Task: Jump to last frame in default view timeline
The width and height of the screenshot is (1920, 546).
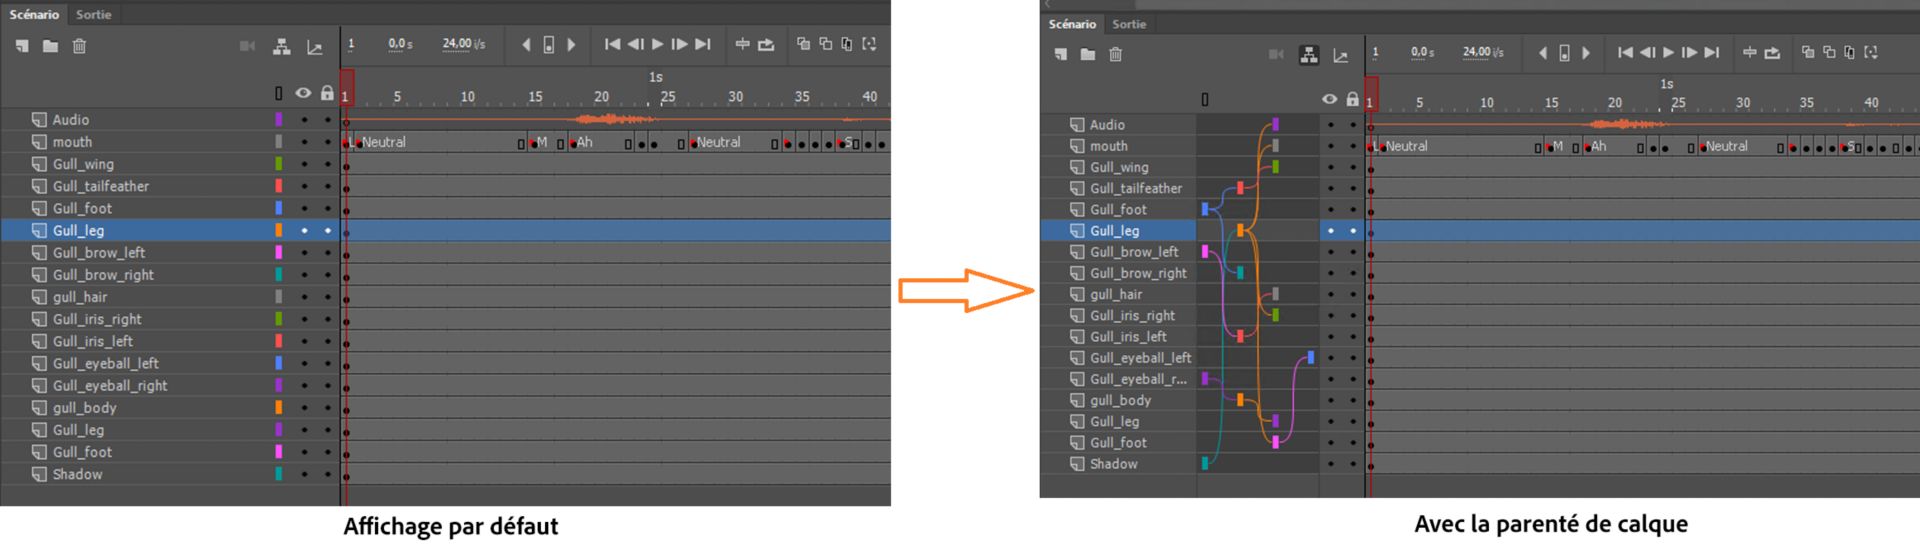Action: click(x=703, y=44)
